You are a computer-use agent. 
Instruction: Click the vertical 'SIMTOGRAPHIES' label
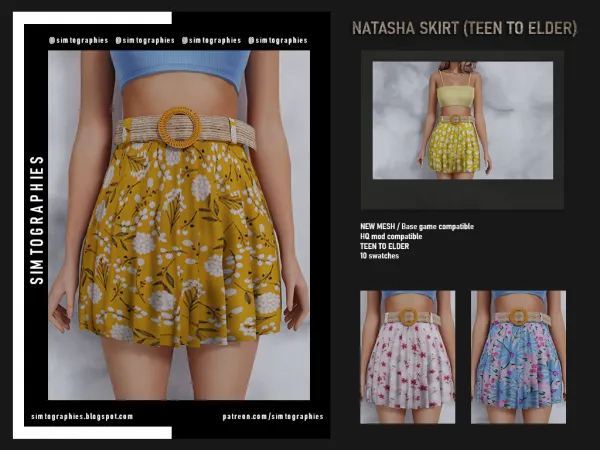click(37, 220)
